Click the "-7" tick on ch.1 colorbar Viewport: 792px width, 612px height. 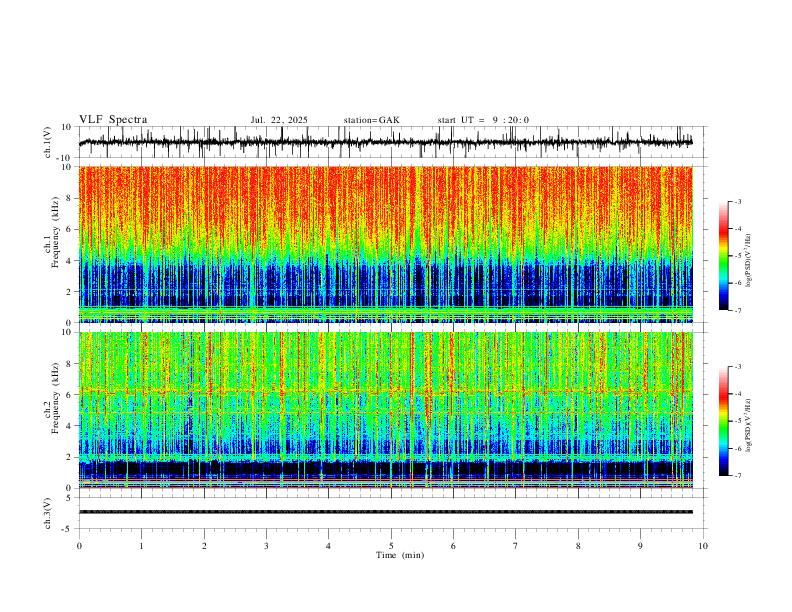coord(738,311)
